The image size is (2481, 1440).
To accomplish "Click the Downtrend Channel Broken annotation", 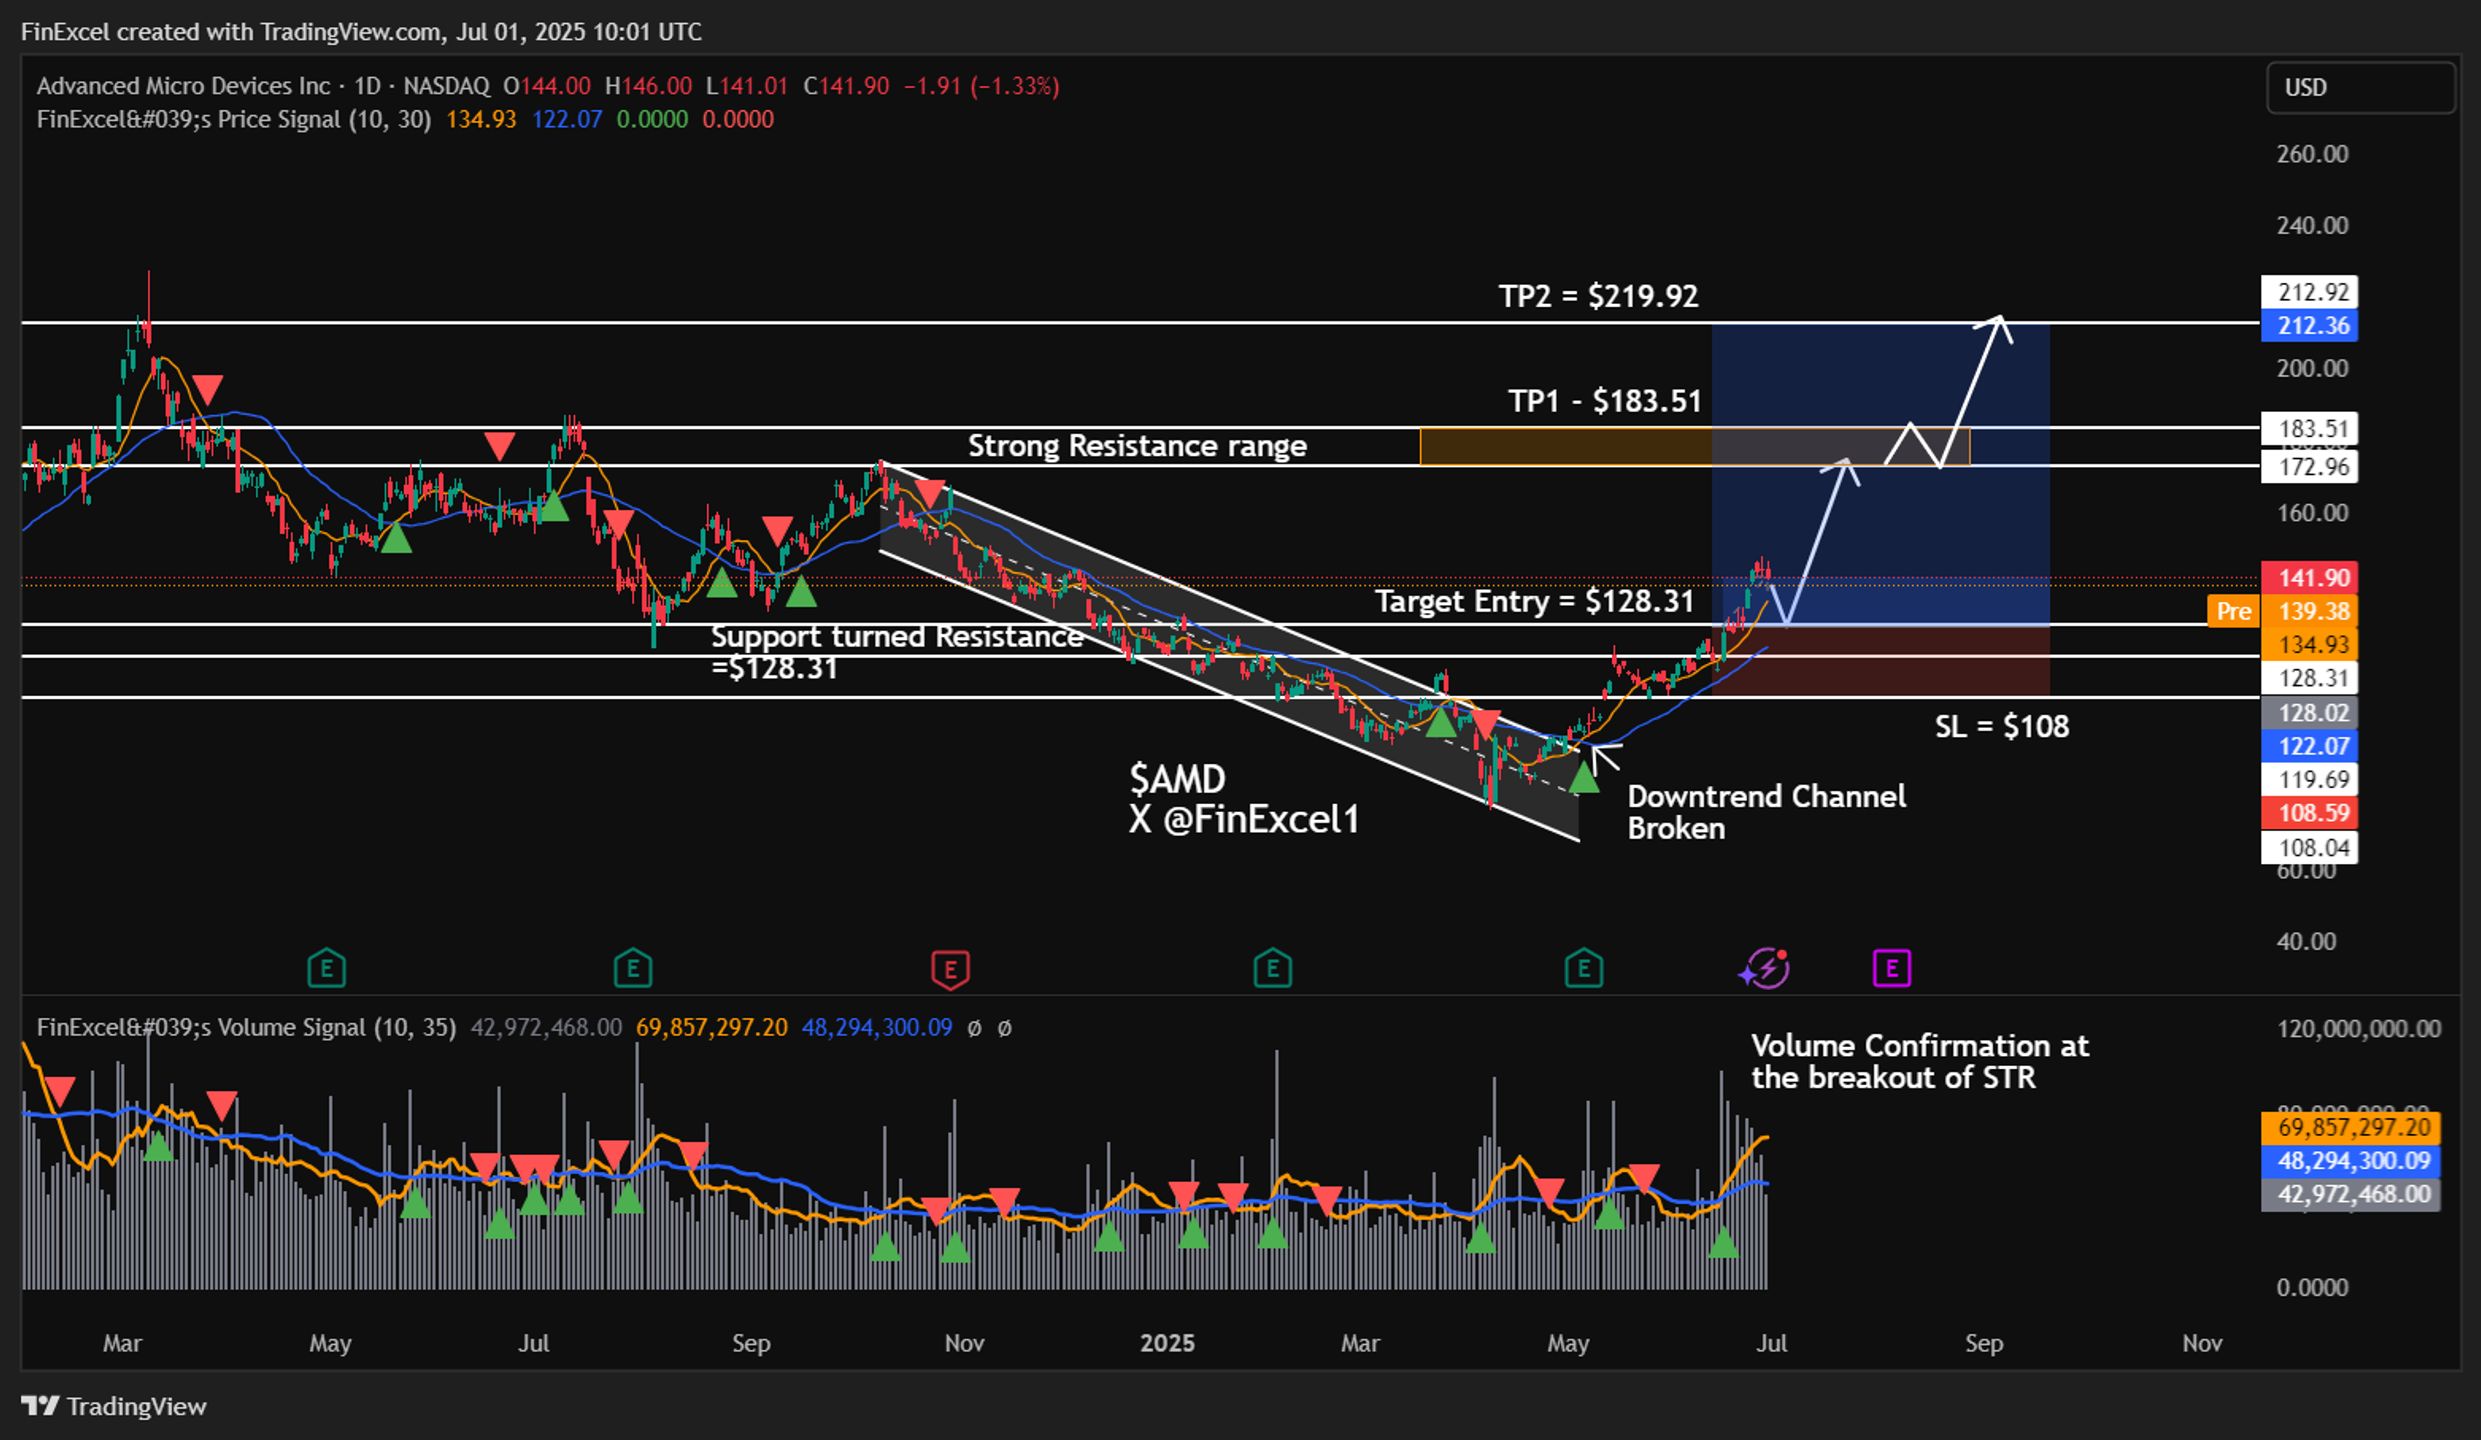I will [x=1766, y=812].
